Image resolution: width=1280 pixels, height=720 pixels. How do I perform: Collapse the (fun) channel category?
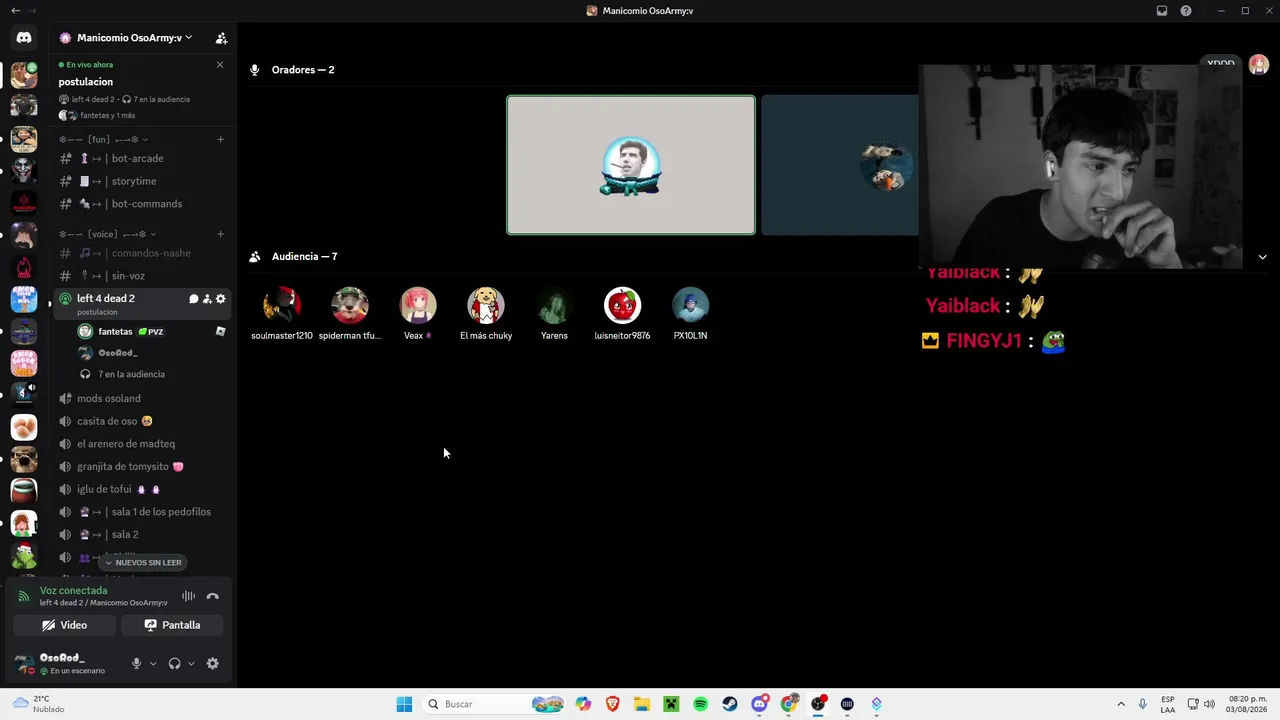click(x=104, y=139)
